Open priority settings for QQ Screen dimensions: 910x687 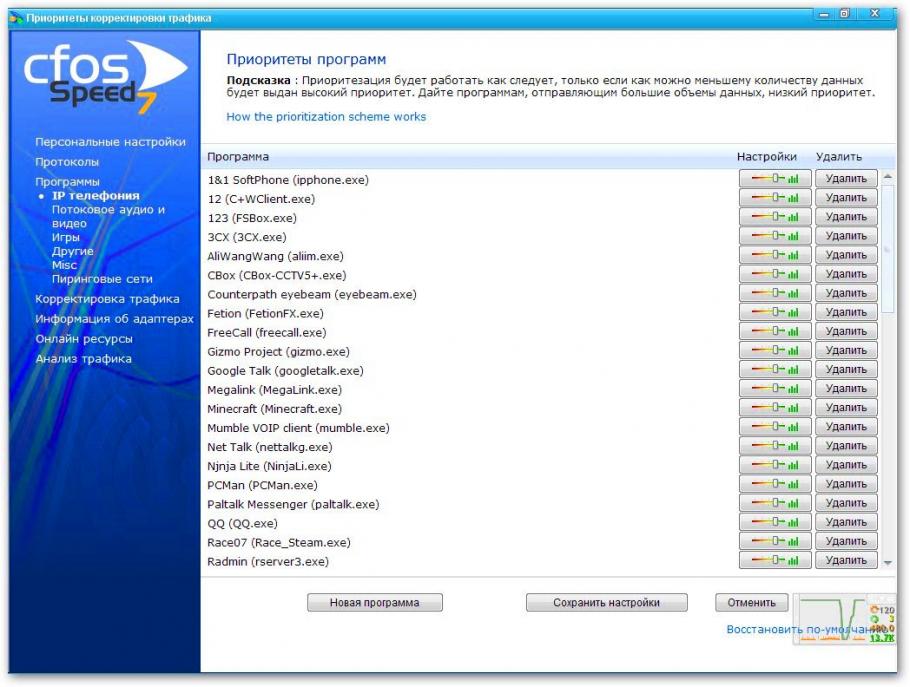[x=775, y=522]
